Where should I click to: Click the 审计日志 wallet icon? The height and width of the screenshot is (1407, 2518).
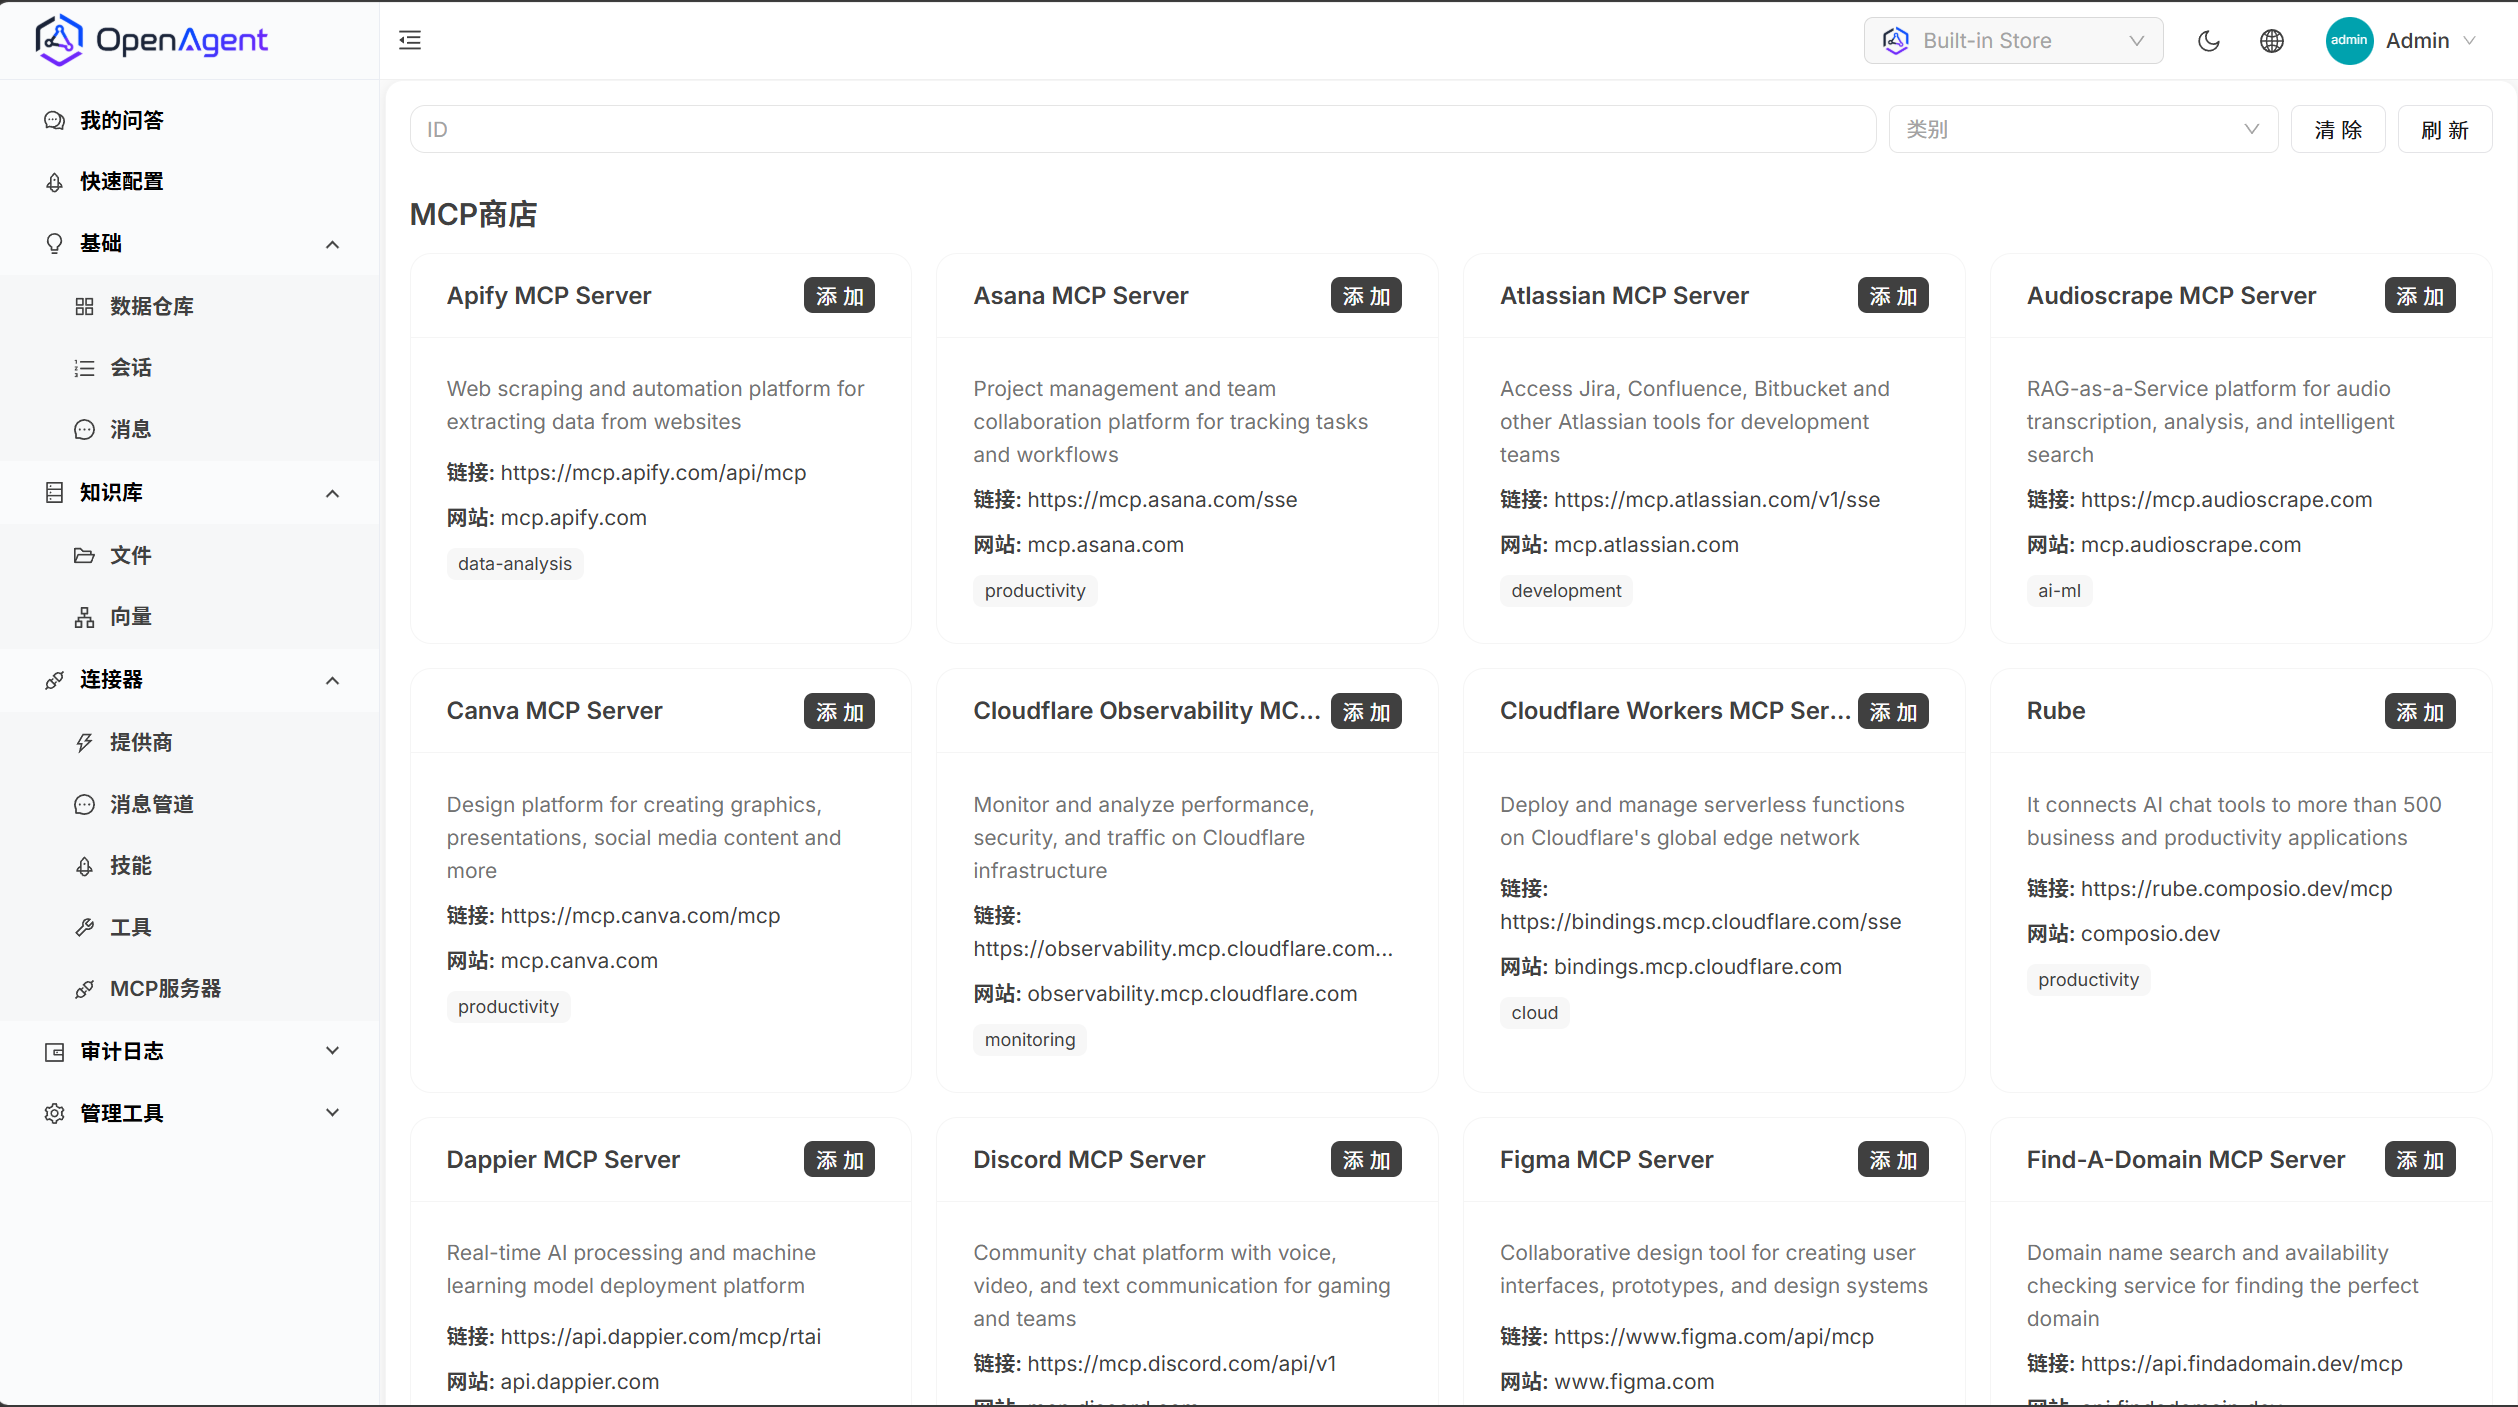55,1052
